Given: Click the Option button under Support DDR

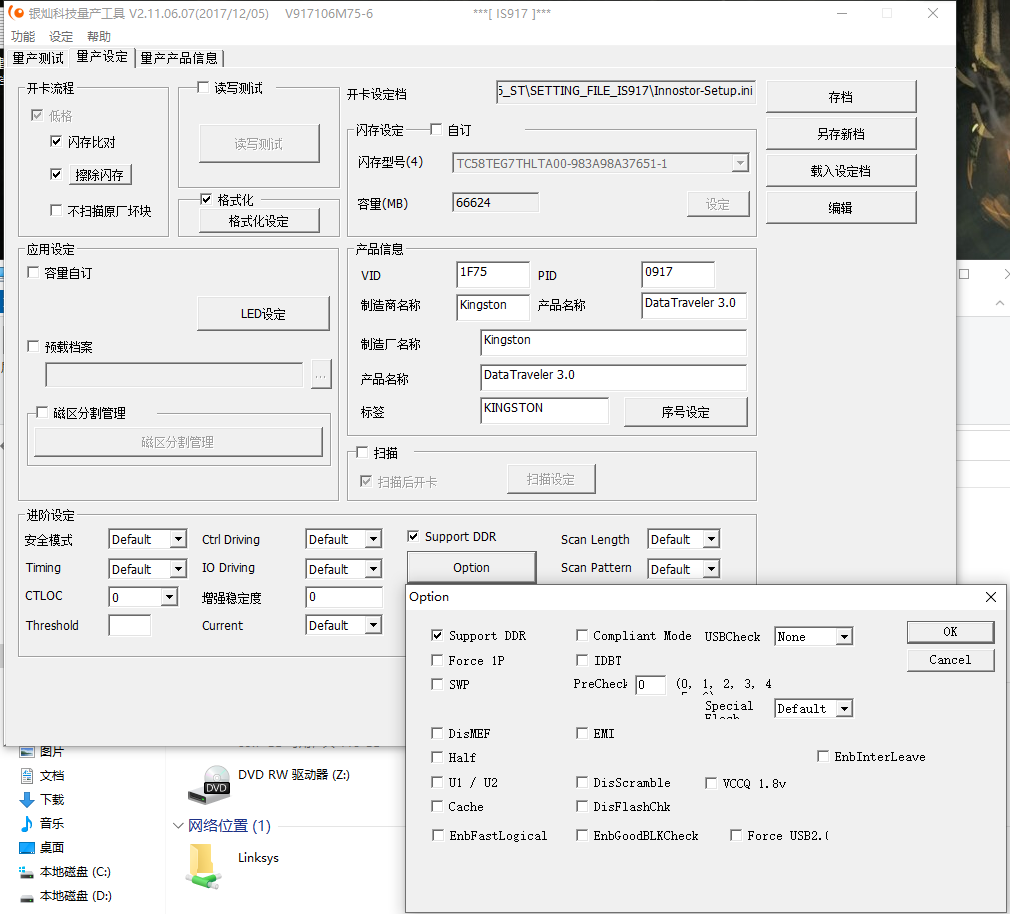Looking at the screenshot, I should [472, 567].
